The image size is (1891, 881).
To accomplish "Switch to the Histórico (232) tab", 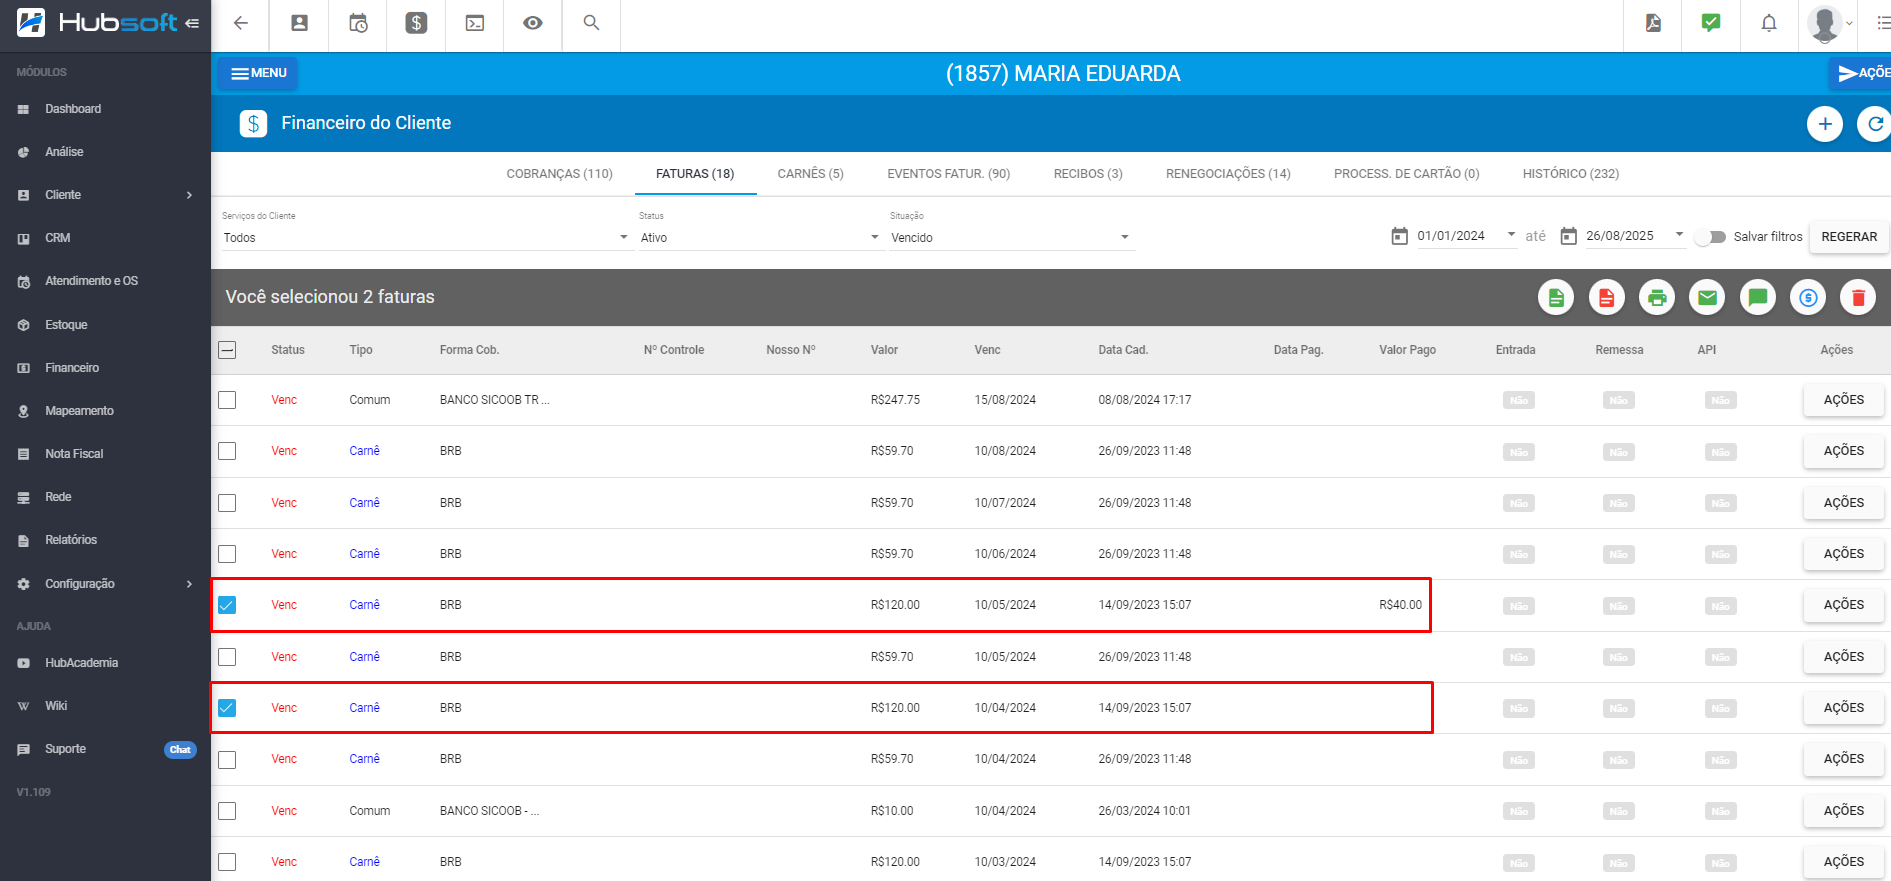I will tap(1571, 174).
